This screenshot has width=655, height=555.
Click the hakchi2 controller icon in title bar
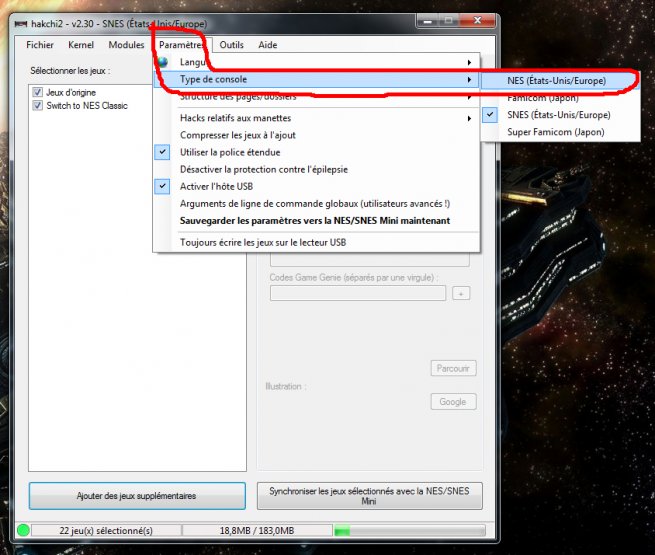20,24
